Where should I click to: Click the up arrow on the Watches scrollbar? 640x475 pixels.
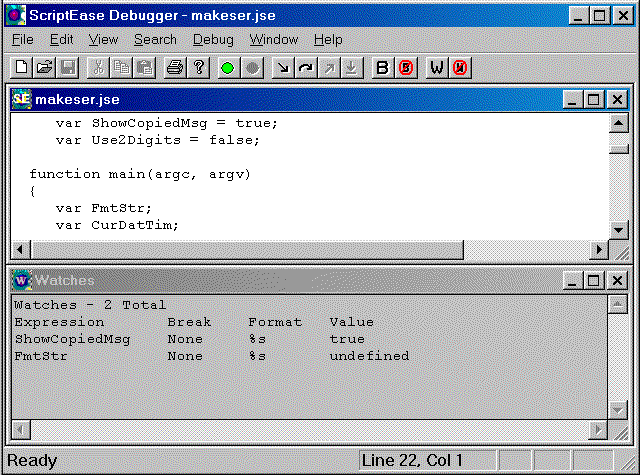(x=618, y=304)
